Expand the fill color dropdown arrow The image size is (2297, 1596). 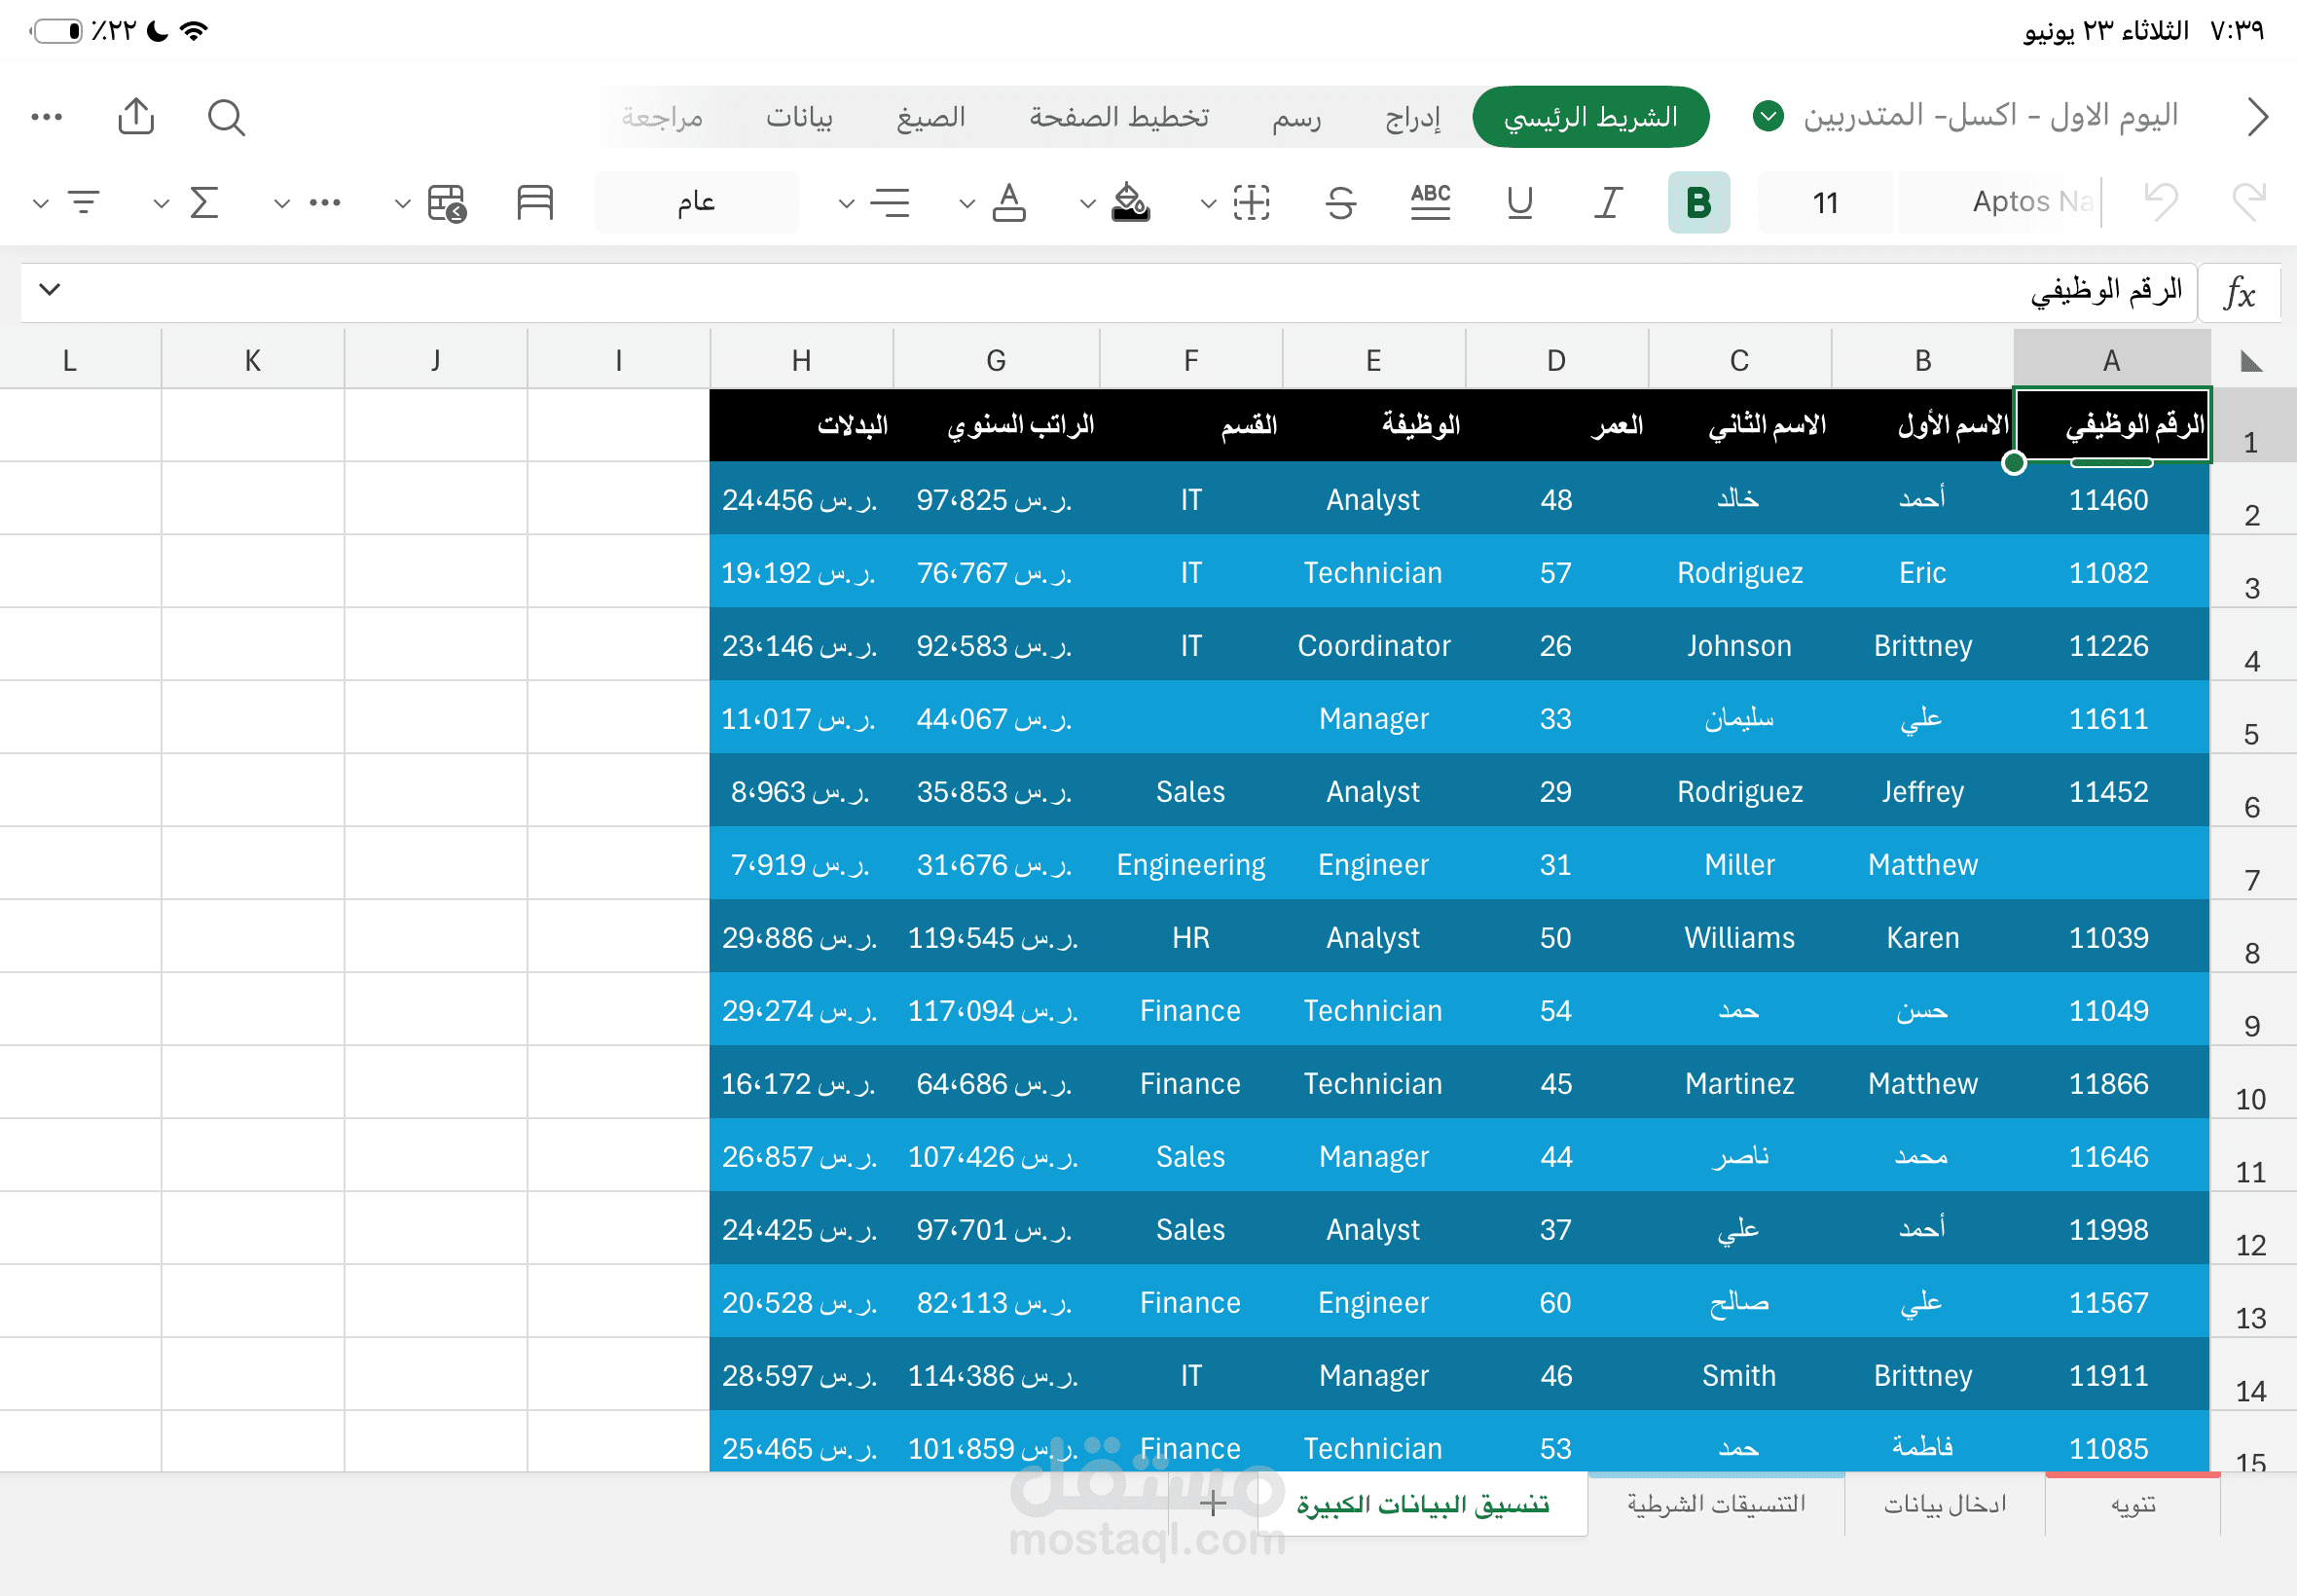point(1088,204)
